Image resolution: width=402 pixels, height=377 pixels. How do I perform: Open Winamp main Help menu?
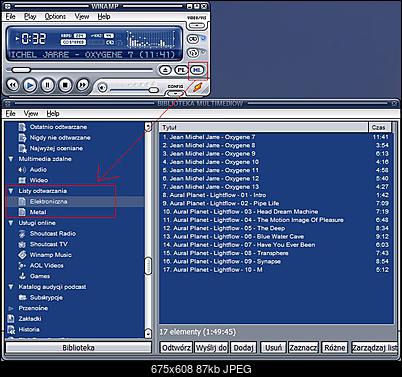click(104, 16)
